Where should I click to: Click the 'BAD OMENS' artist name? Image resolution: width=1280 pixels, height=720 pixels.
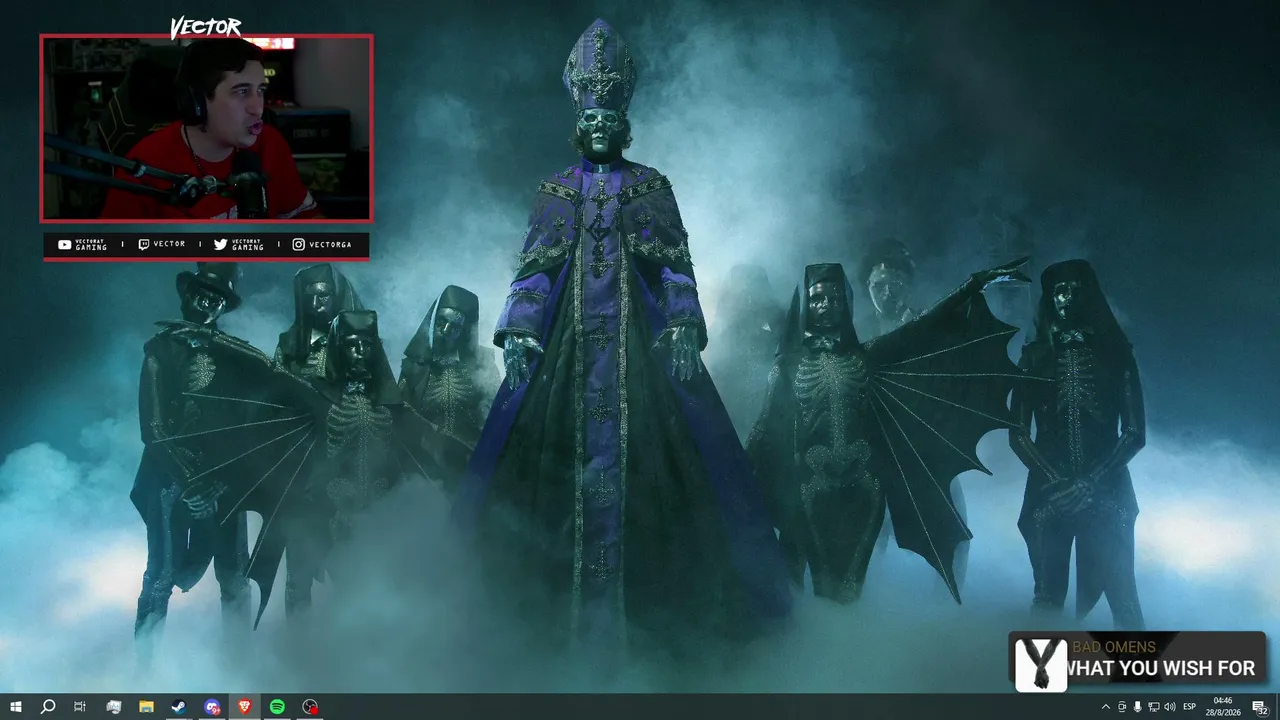tap(1114, 647)
